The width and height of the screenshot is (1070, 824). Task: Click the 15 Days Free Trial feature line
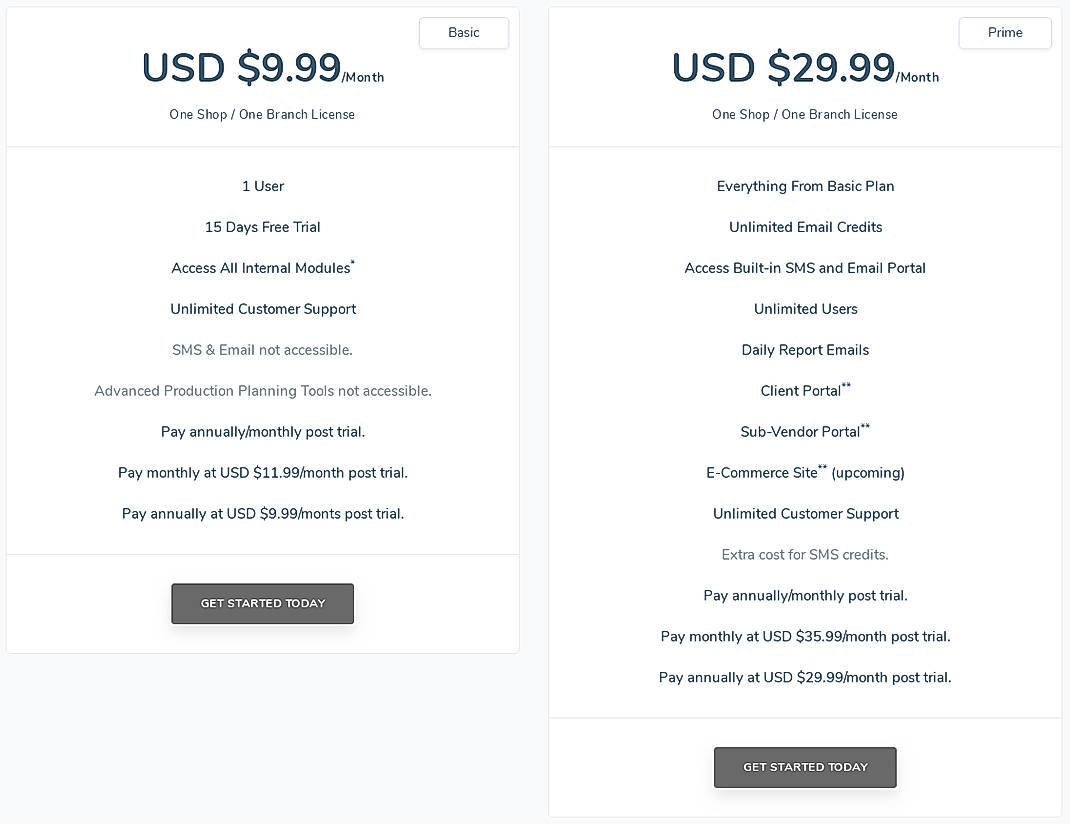click(262, 227)
